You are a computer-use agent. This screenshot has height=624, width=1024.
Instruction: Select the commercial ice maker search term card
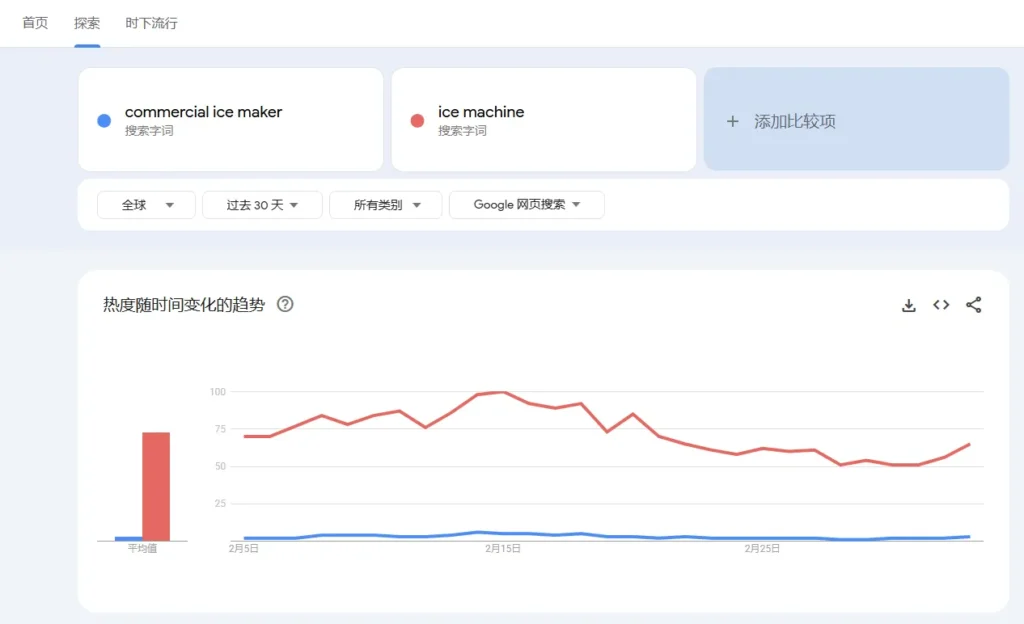pyautogui.click(x=230, y=119)
